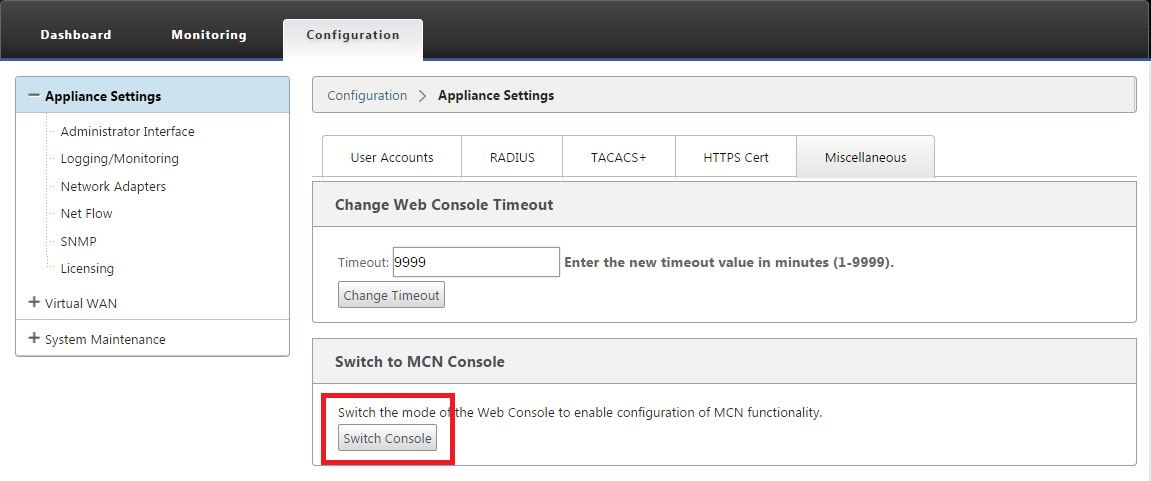Open Administrator Interface in sidebar
This screenshot has height=481, width=1151.
pos(128,131)
